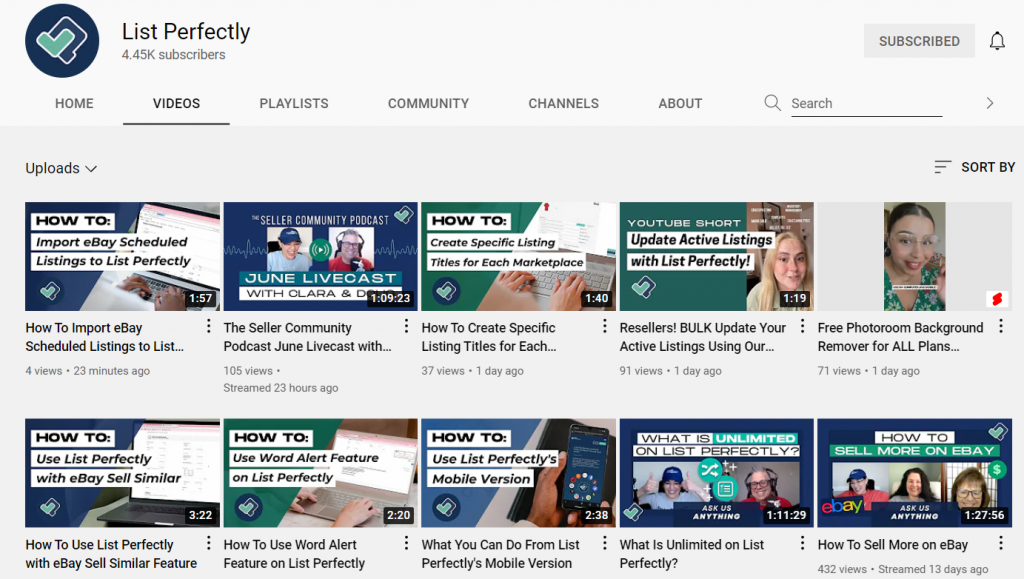
Task: Open 'How To Use Word Alert Feature' title link
Action: [294, 554]
